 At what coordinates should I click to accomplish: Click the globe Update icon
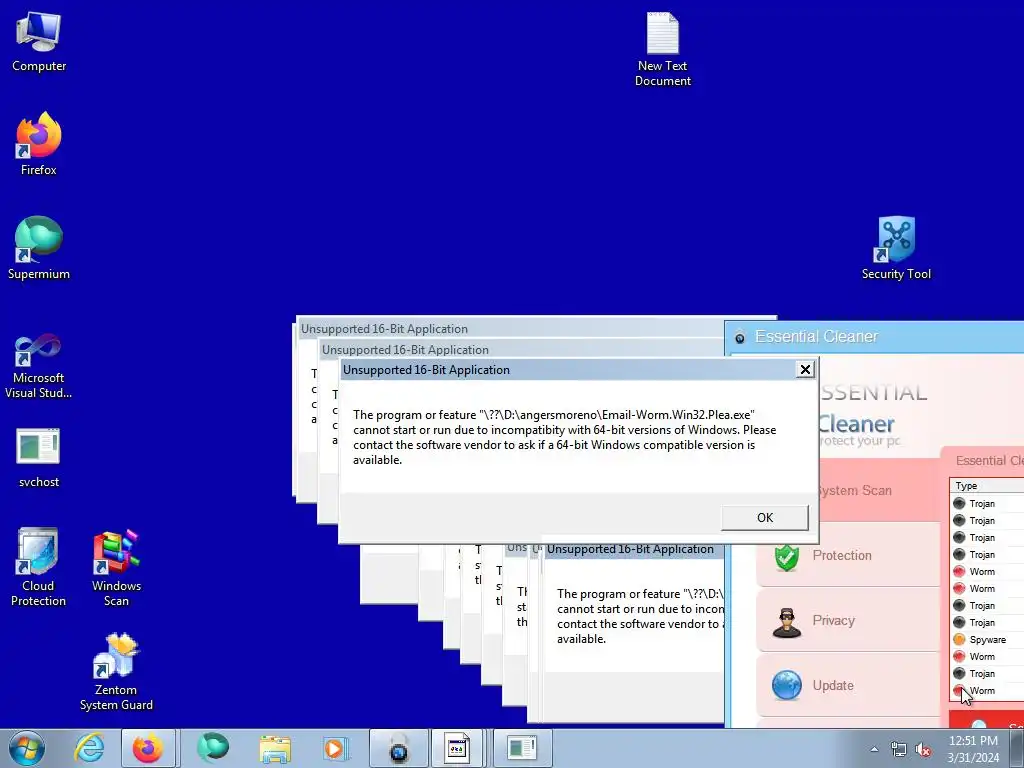coord(786,686)
